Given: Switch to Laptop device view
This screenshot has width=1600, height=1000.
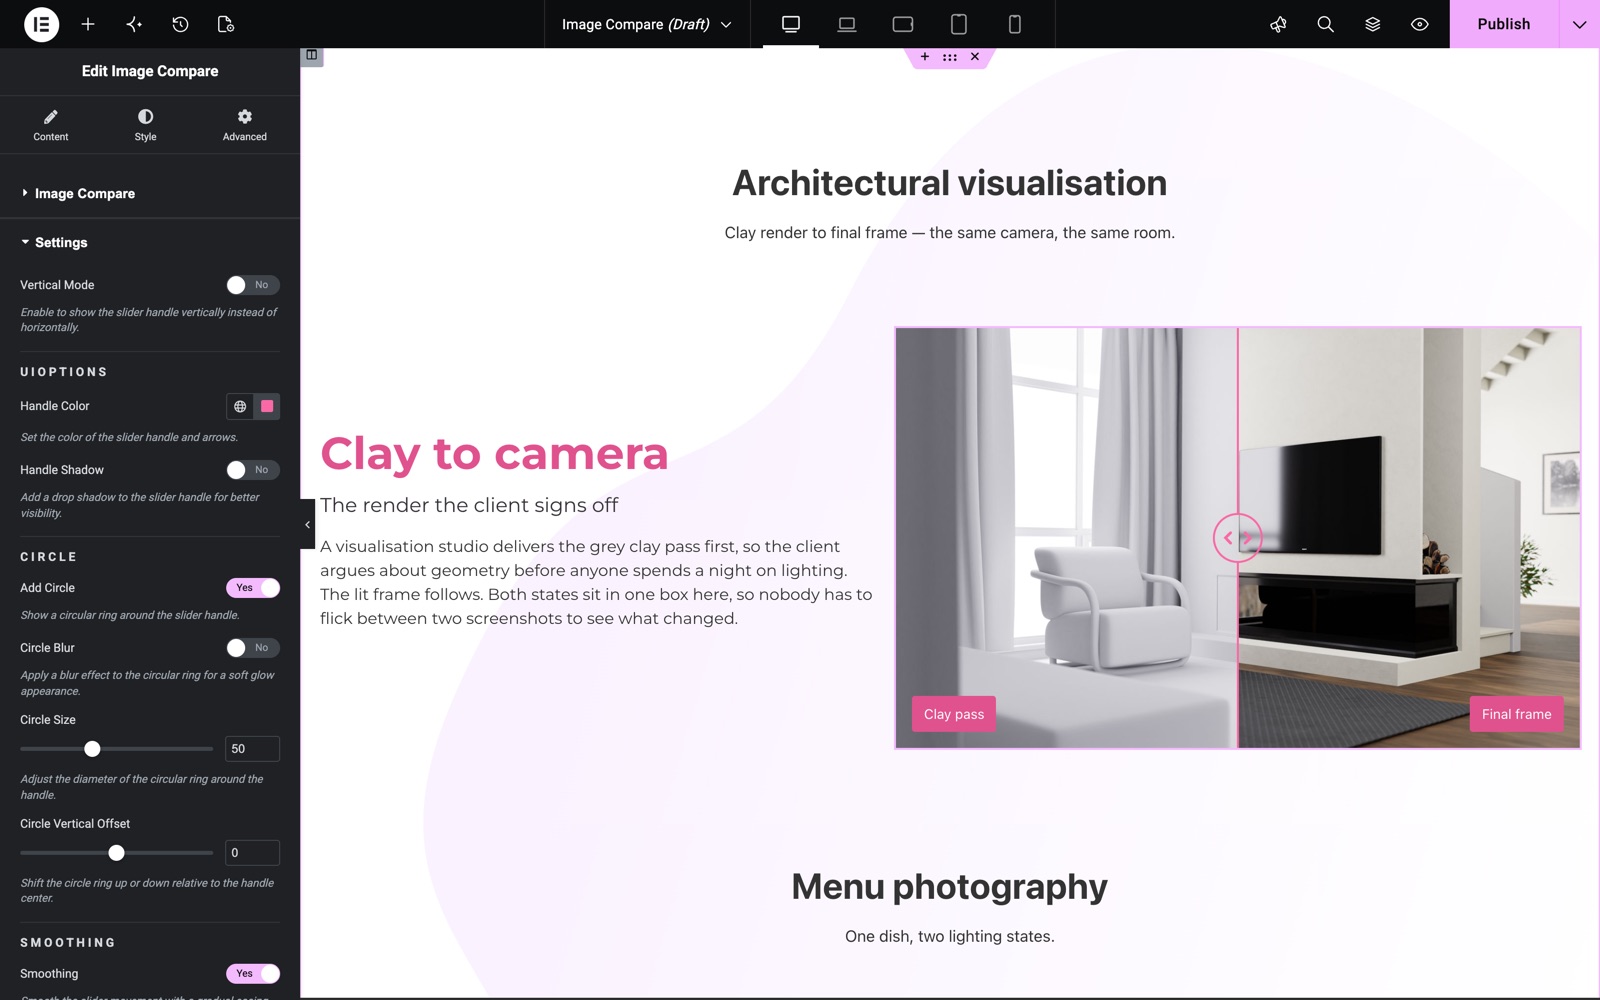Looking at the screenshot, I should [847, 24].
